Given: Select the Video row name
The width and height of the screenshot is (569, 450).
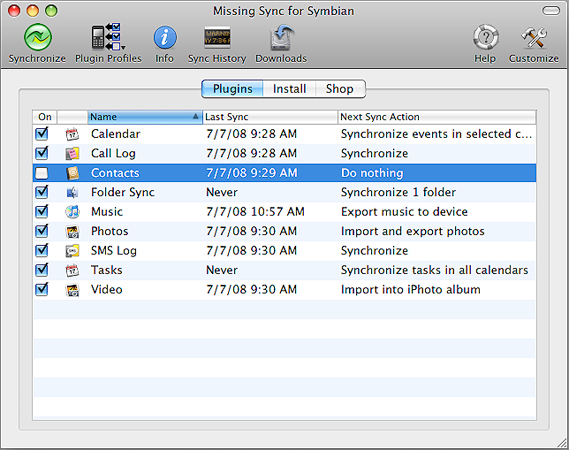Looking at the screenshot, I should coord(107,290).
